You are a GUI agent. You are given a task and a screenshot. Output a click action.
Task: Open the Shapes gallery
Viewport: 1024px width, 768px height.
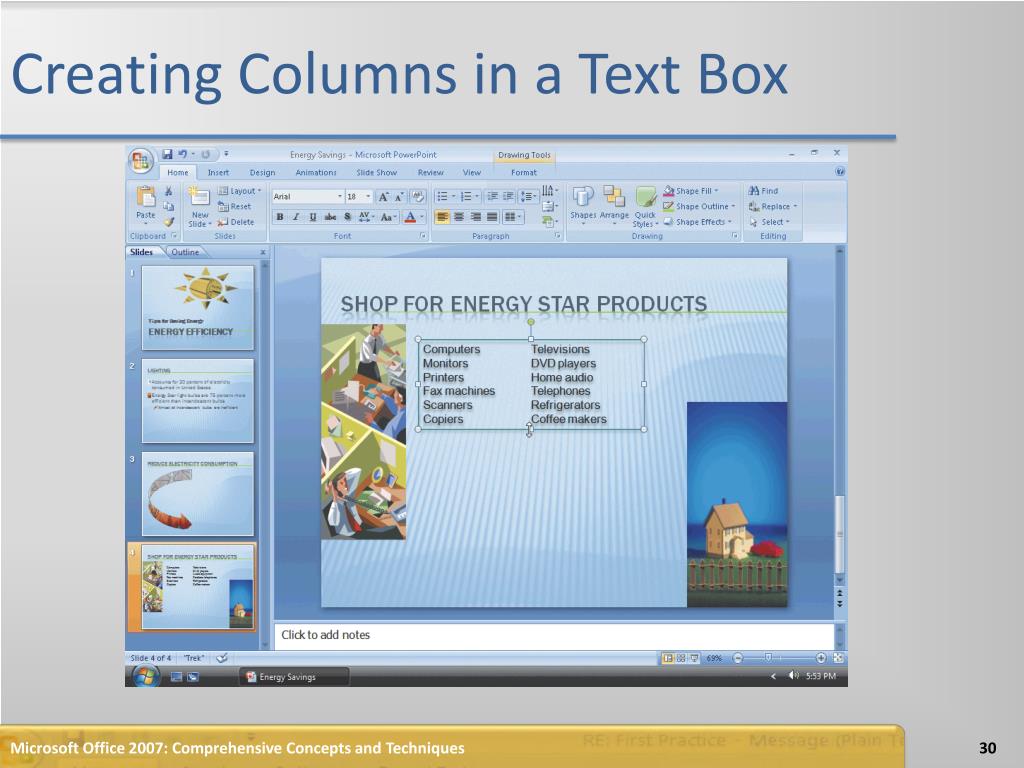coord(583,204)
